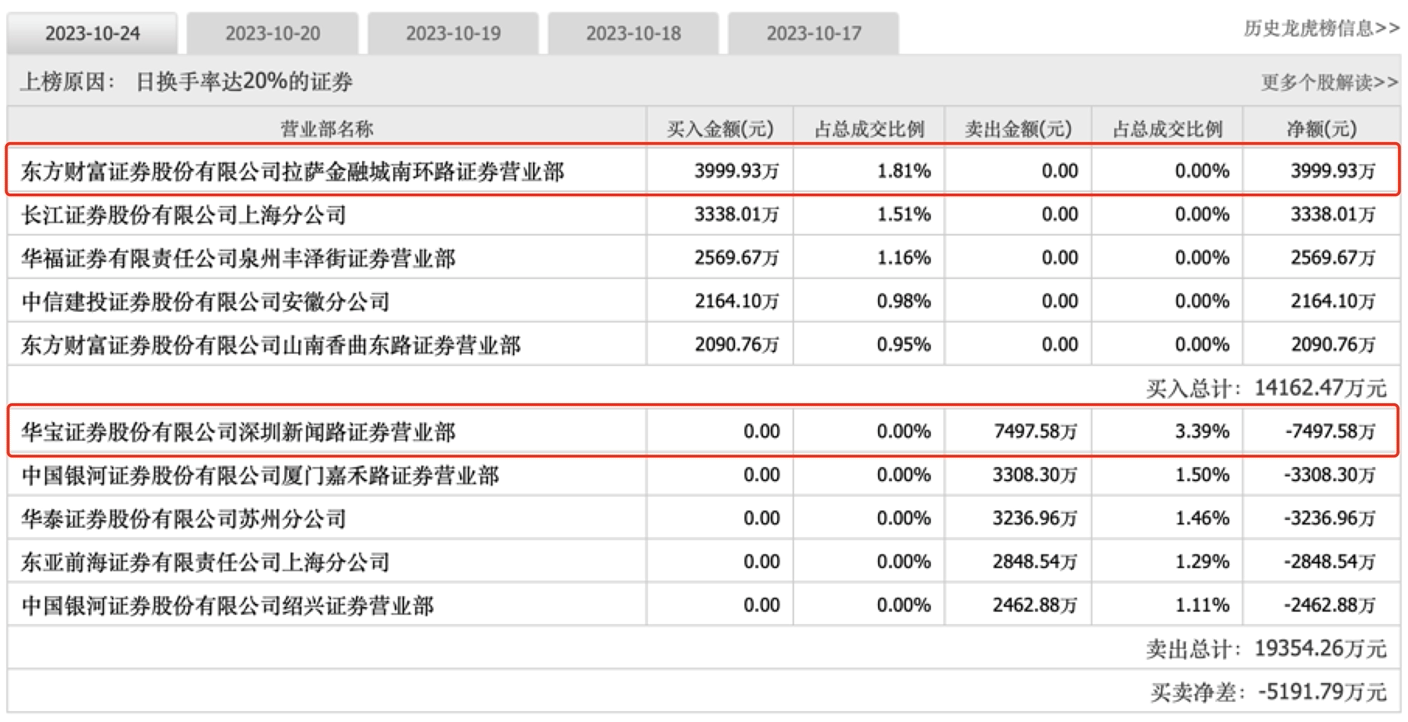Click net amount -3308.30万
The height and width of the screenshot is (722, 1408).
point(1328,477)
